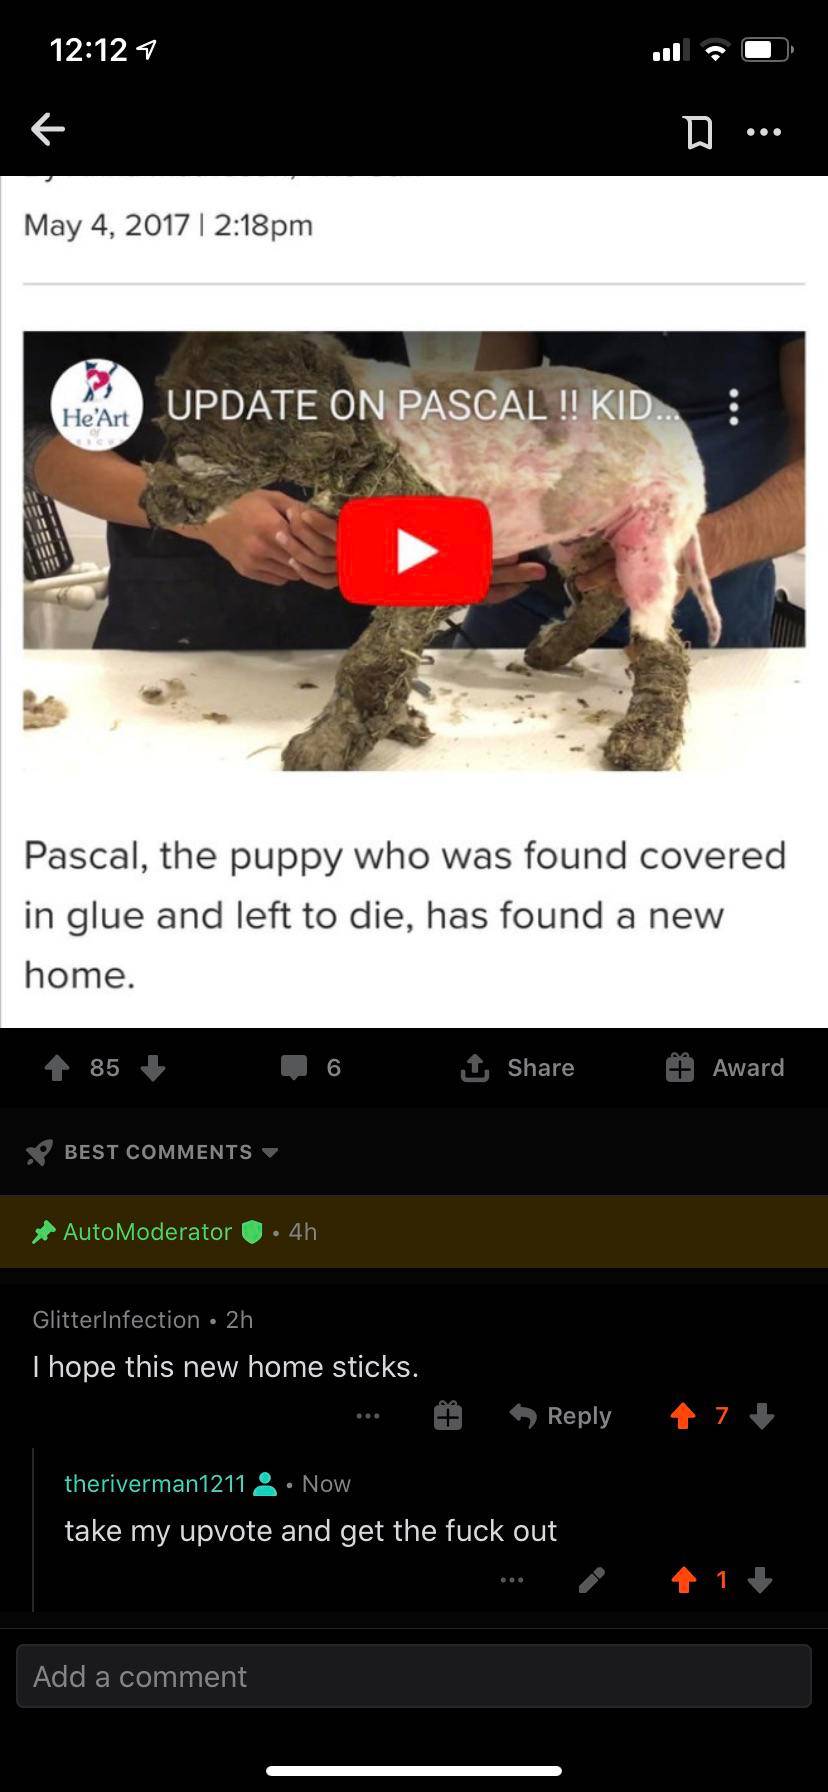
Task: Edit theriverman1211's comment with pencil icon
Action: point(591,1580)
